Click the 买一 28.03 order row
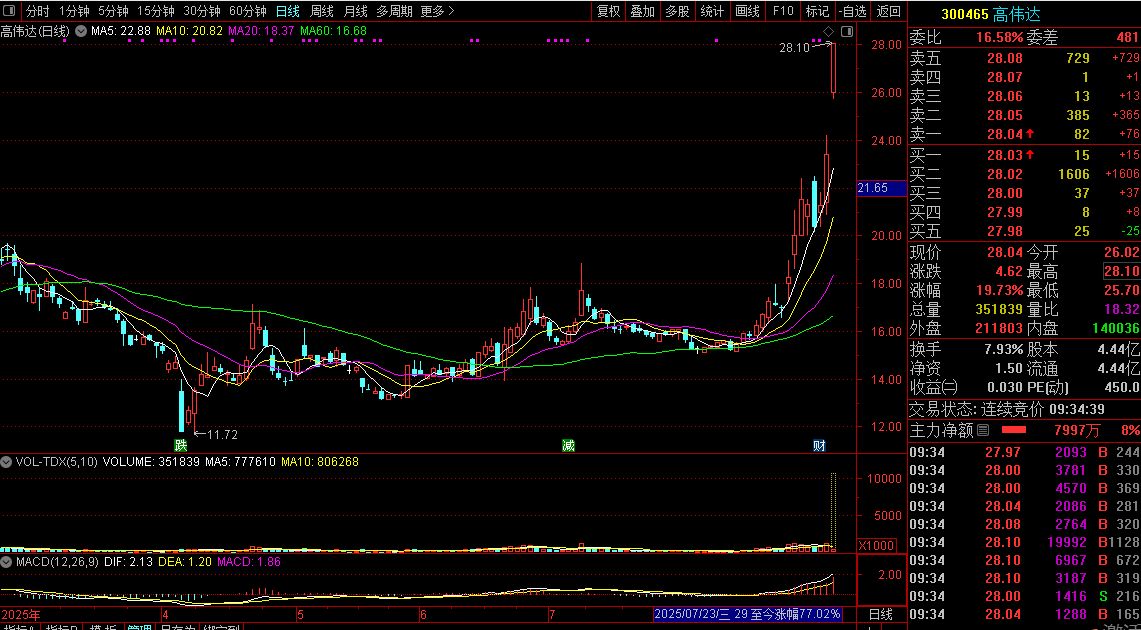 tap(1025, 155)
